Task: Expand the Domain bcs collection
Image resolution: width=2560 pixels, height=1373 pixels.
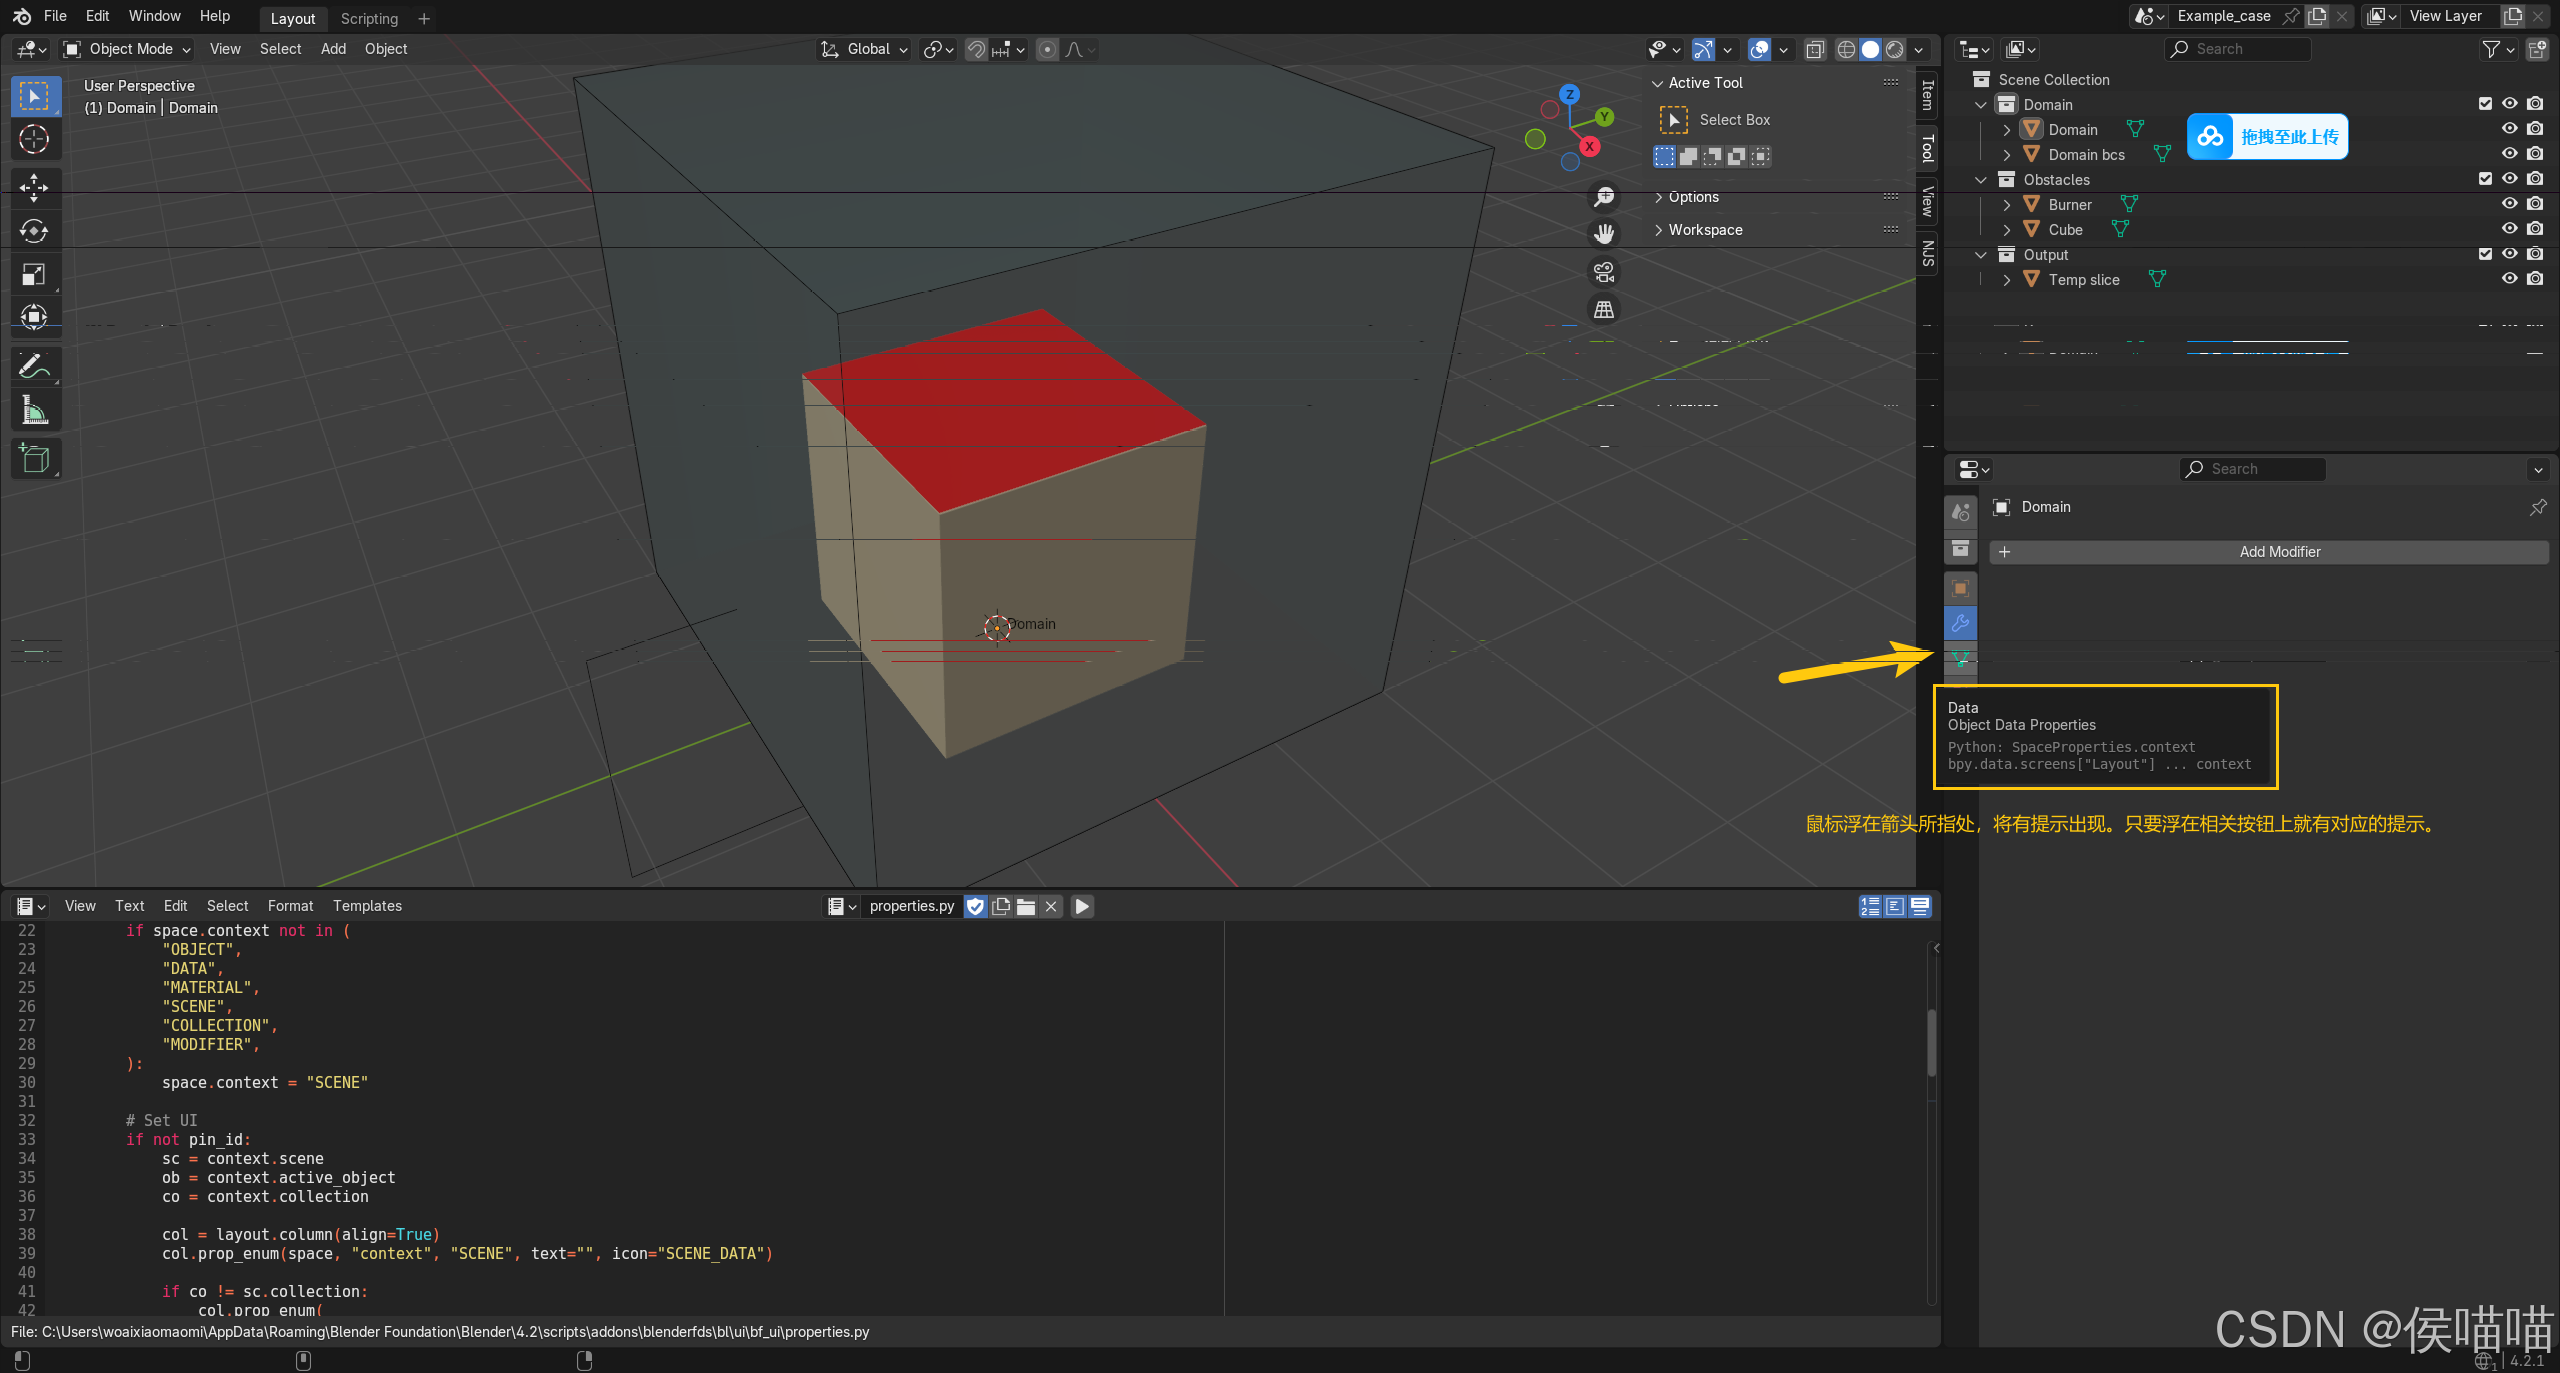Action: point(2006,152)
